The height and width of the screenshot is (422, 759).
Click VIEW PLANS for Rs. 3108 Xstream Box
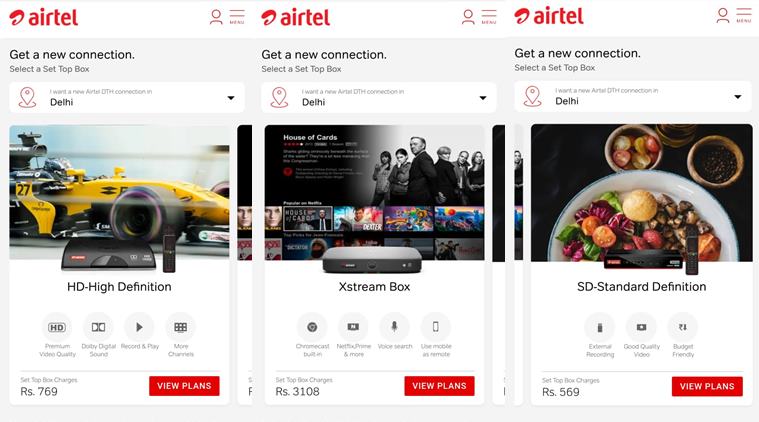440,386
